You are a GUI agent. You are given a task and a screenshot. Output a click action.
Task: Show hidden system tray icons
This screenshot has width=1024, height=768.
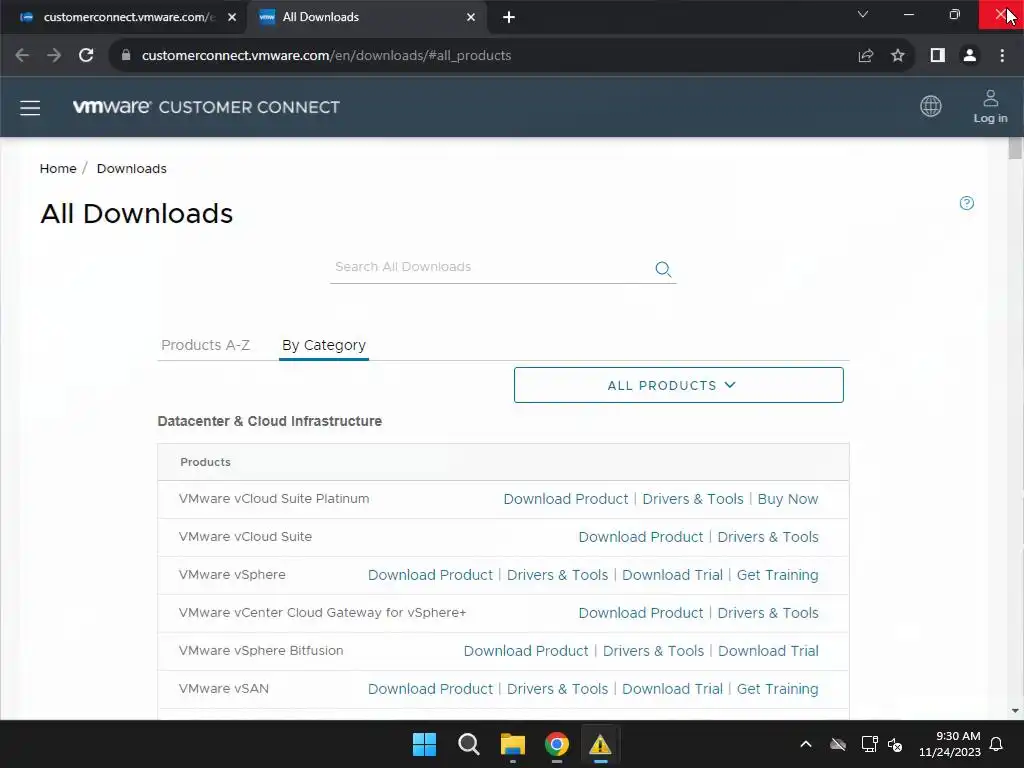(806, 744)
